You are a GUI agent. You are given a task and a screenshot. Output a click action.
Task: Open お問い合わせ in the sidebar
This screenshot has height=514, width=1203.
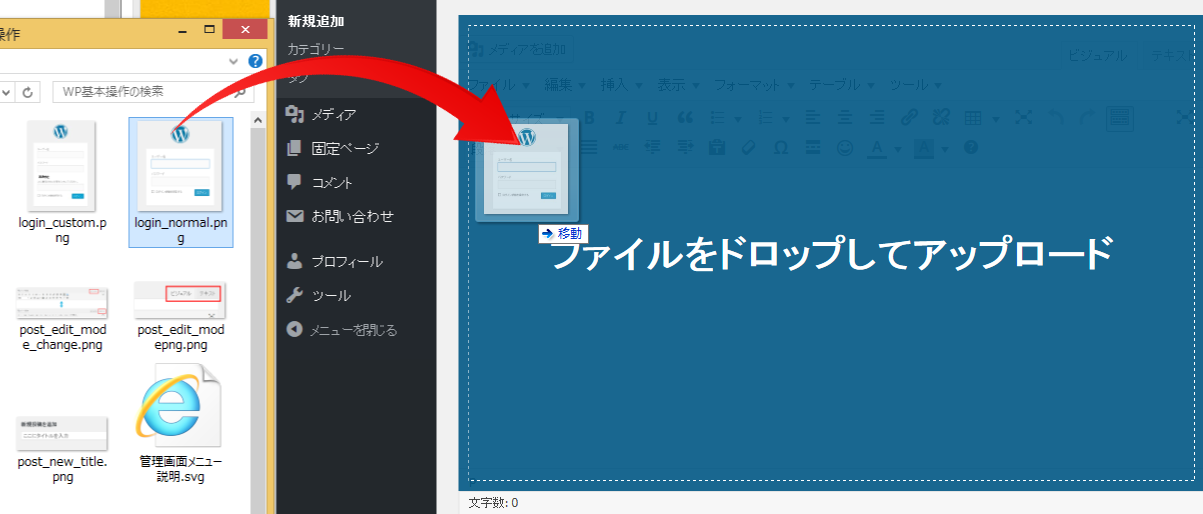[351, 216]
